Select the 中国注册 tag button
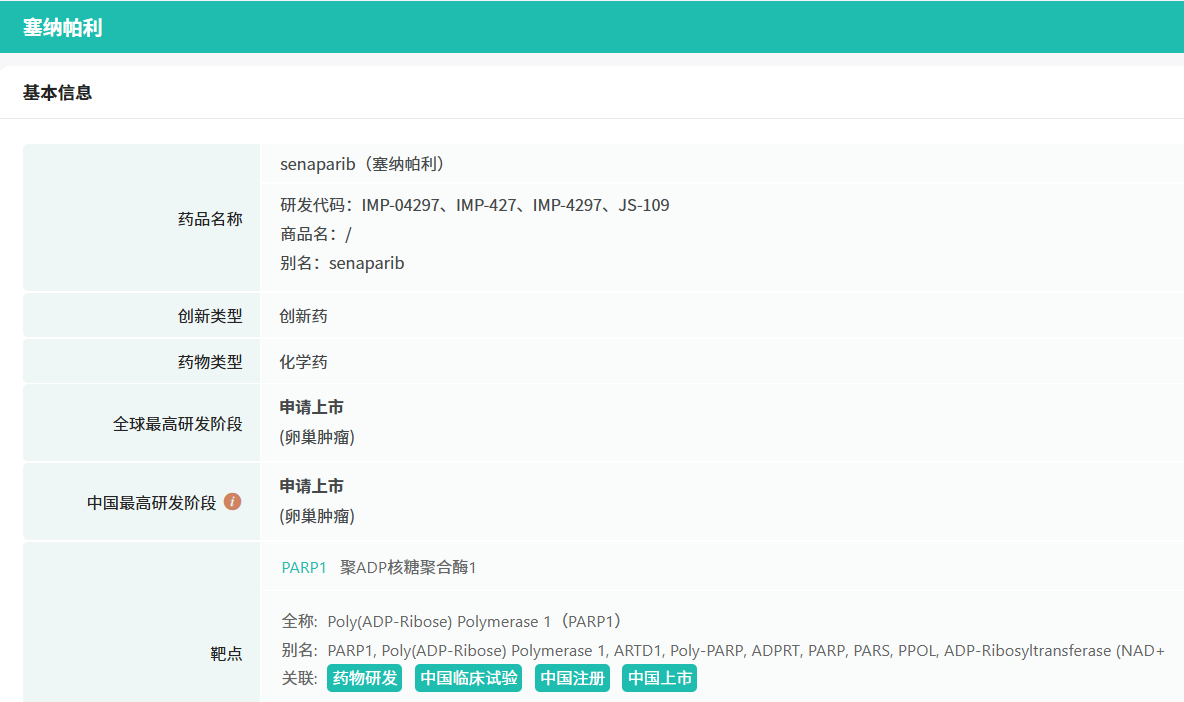This screenshot has width=1184, height=702. tap(572, 678)
